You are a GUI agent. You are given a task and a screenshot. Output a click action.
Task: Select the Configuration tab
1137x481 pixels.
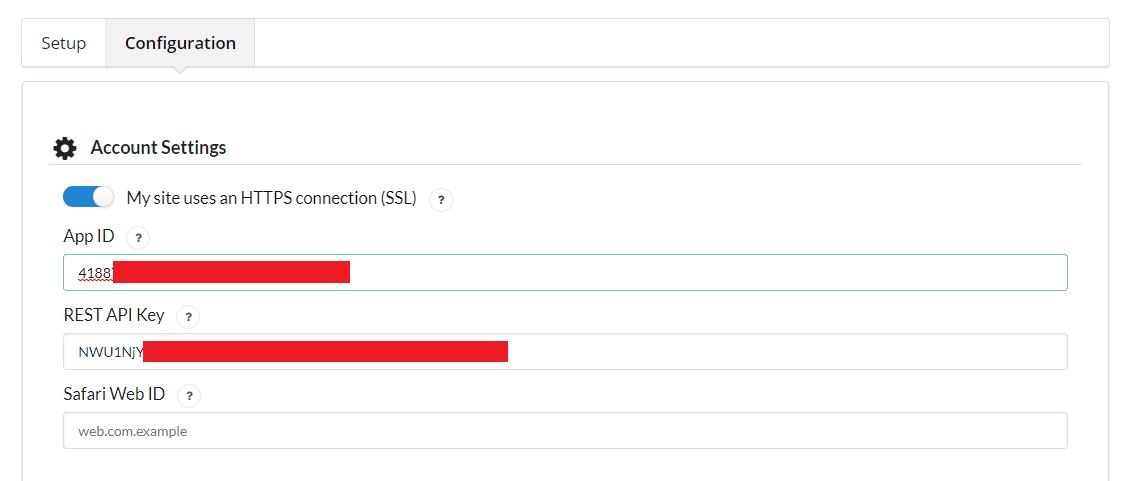tap(180, 43)
